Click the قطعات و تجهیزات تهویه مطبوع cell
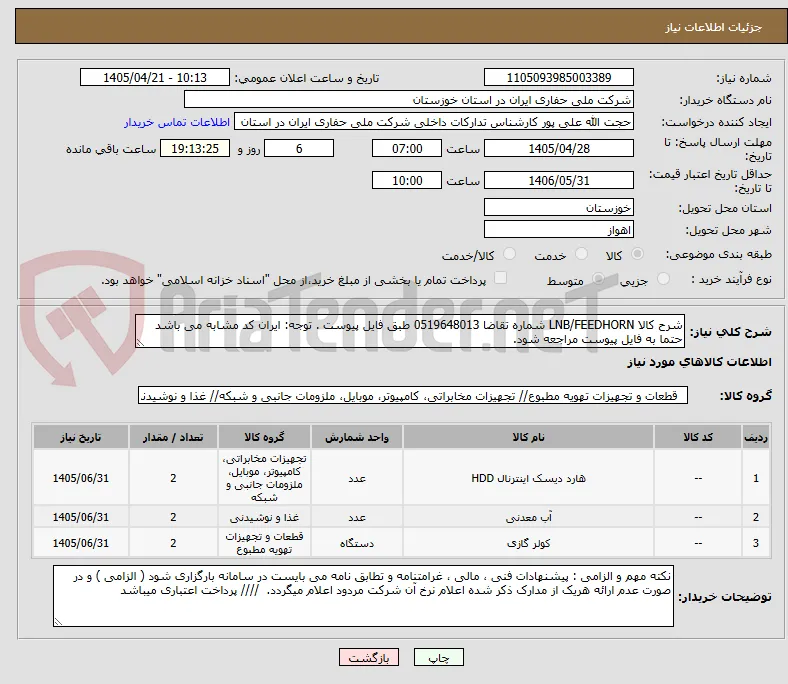Image resolution: width=788 pixels, height=684 pixels. [264, 543]
